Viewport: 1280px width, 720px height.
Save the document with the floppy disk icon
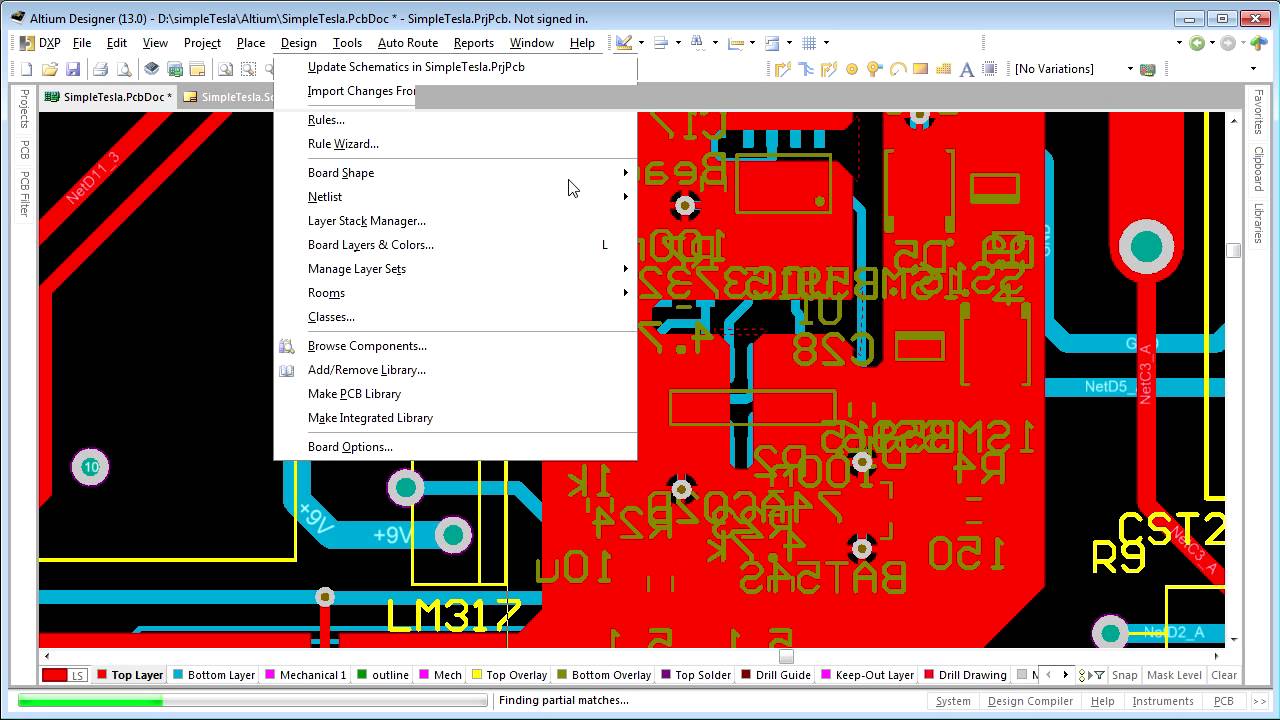pos(73,69)
